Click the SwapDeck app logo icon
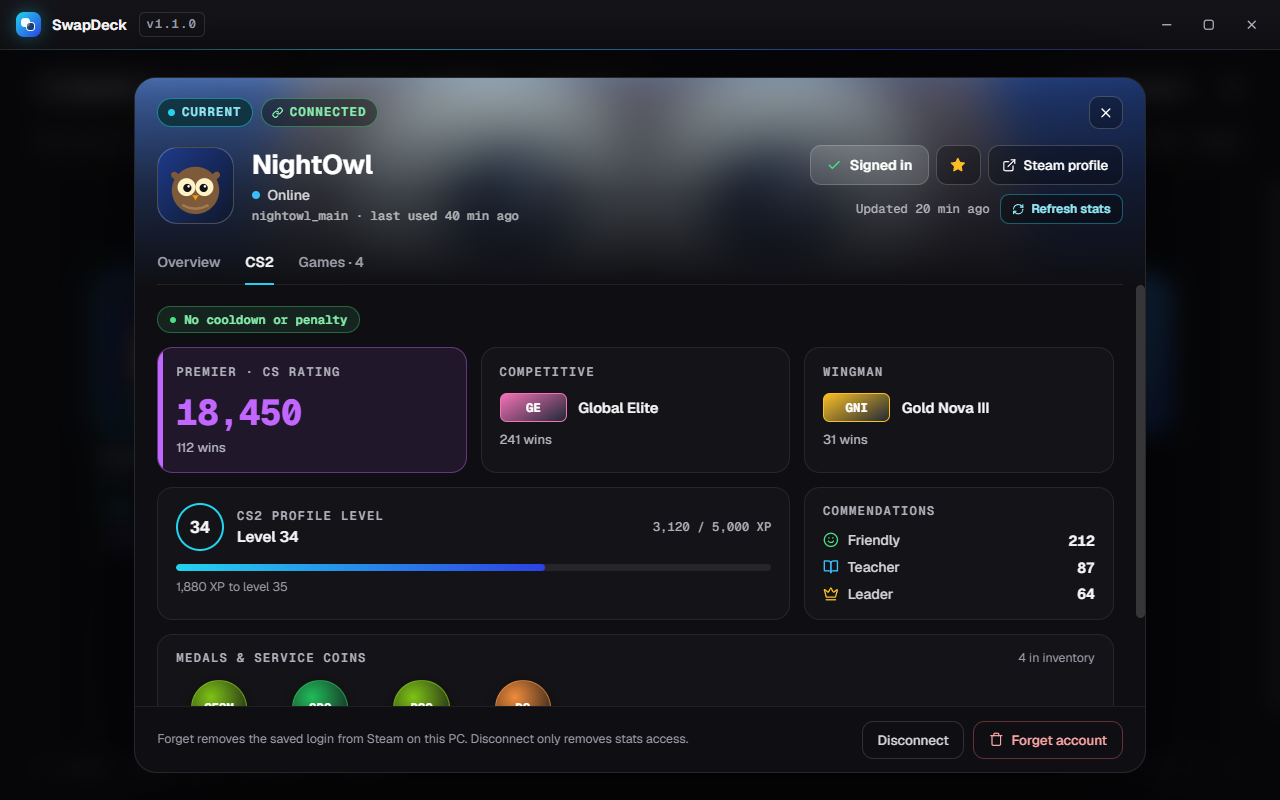The width and height of the screenshot is (1280, 800). [28, 24]
